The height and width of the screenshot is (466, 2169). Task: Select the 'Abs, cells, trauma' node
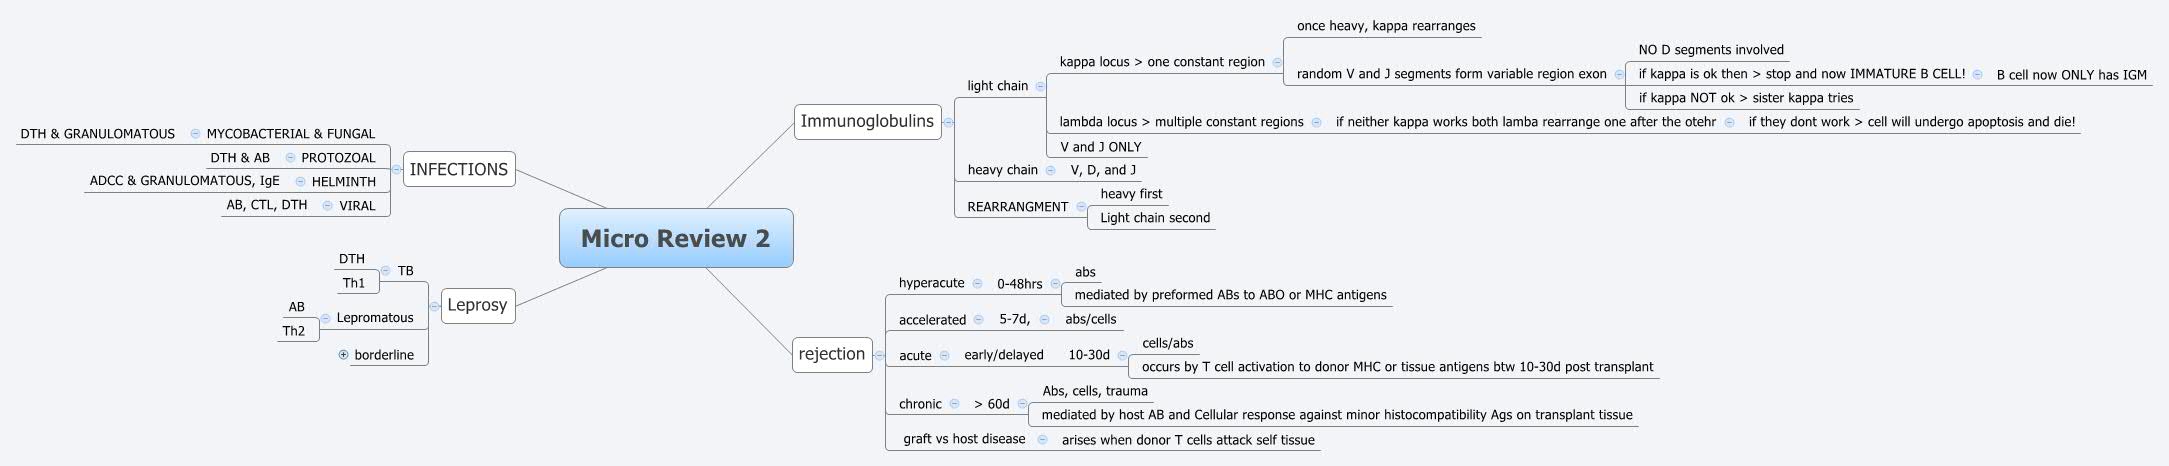(x=1094, y=391)
